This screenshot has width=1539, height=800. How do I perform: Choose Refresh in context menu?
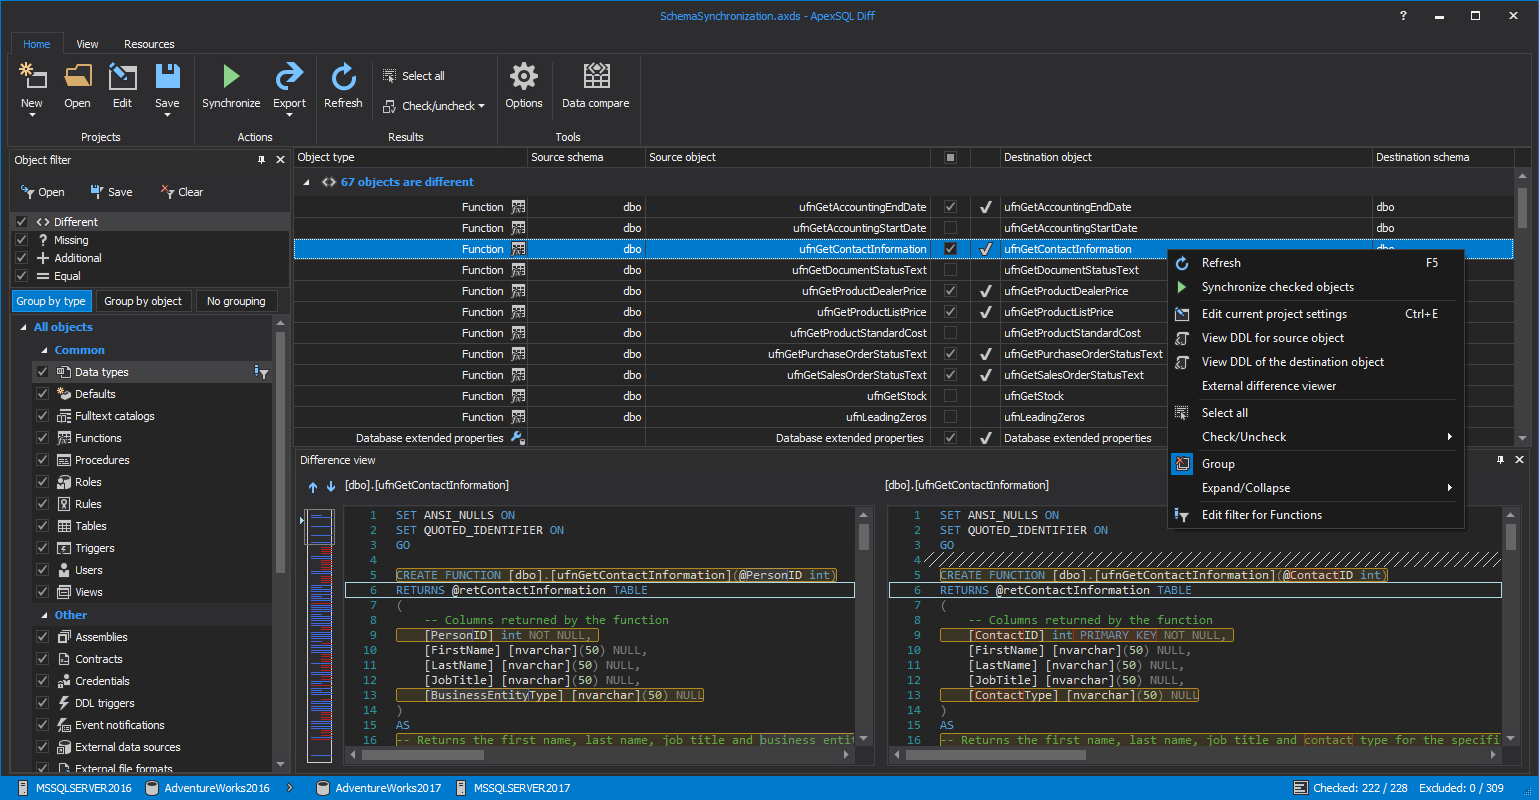point(1316,263)
